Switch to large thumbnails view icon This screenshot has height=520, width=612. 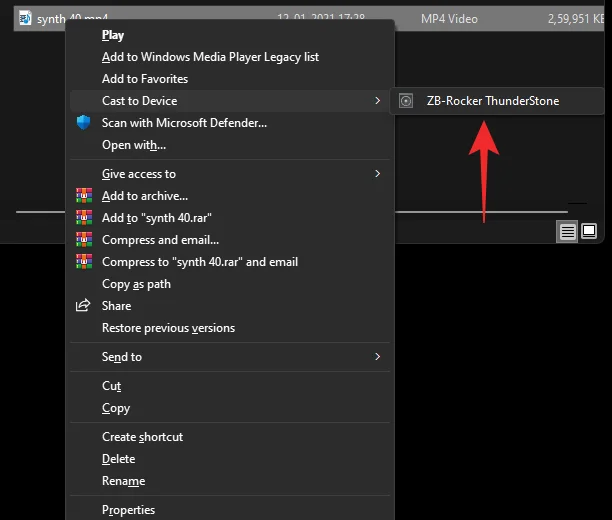(589, 231)
